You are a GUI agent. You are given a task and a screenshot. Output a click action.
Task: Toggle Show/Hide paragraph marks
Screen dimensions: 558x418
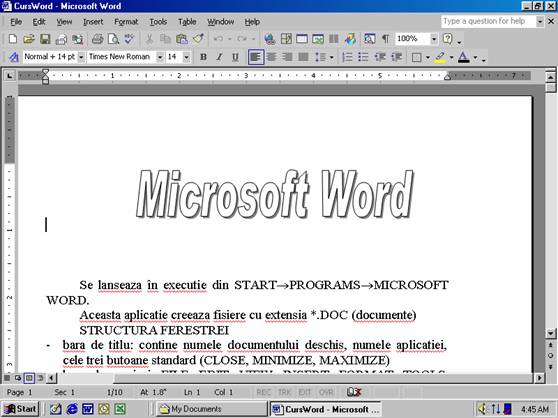[x=385, y=39]
